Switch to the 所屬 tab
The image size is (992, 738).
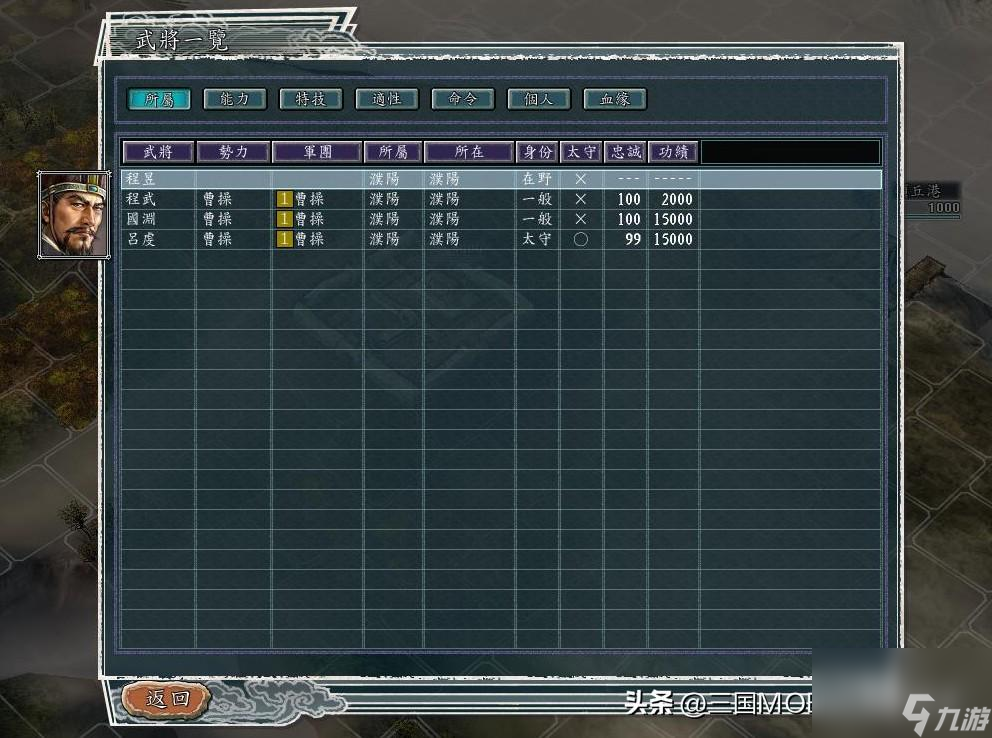tap(159, 99)
